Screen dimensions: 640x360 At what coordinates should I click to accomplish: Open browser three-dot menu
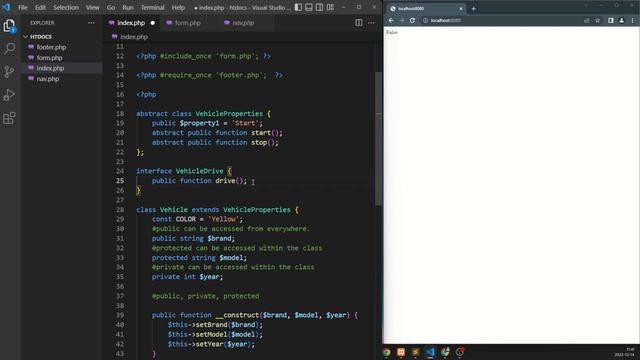tap(633, 20)
